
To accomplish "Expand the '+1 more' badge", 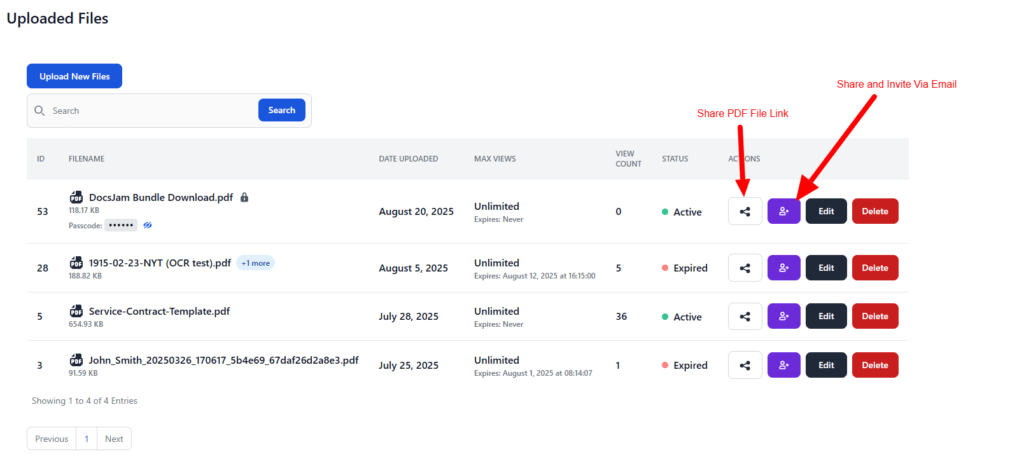I will [255, 263].
